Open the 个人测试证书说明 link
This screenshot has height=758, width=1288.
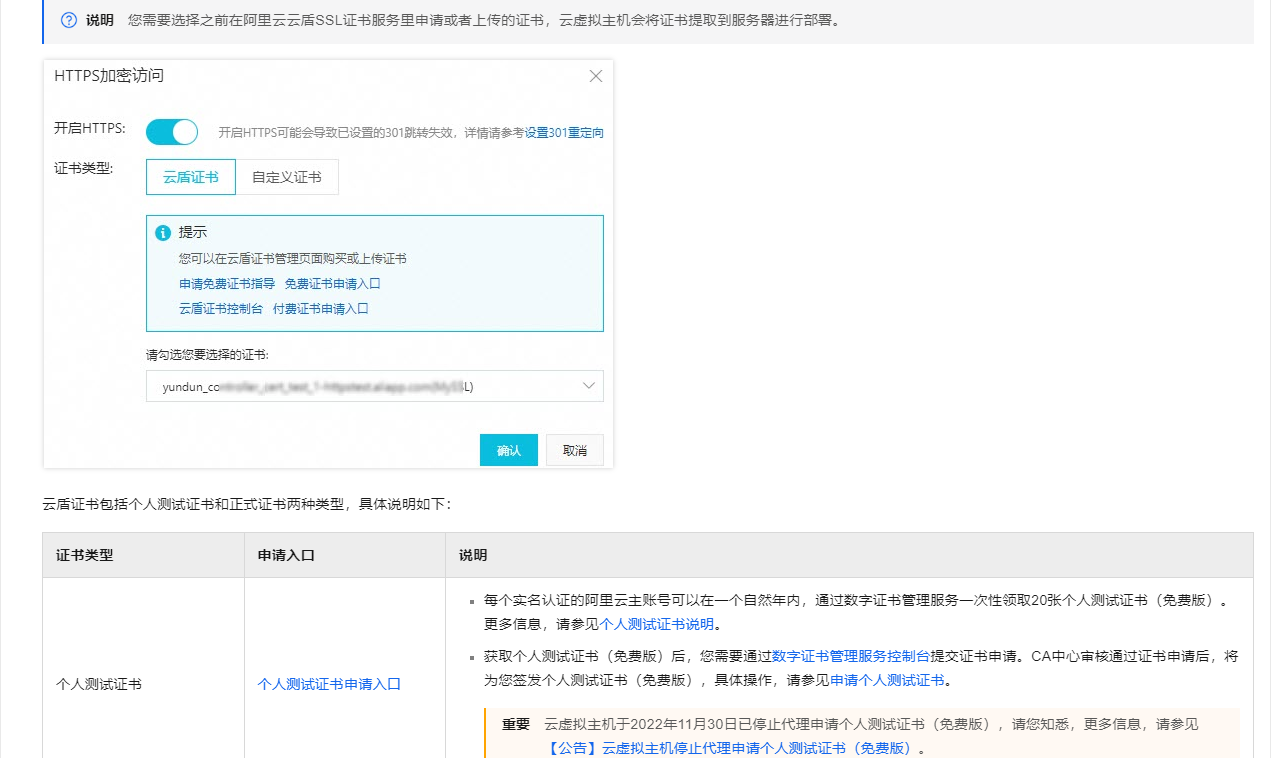click(x=657, y=624)
